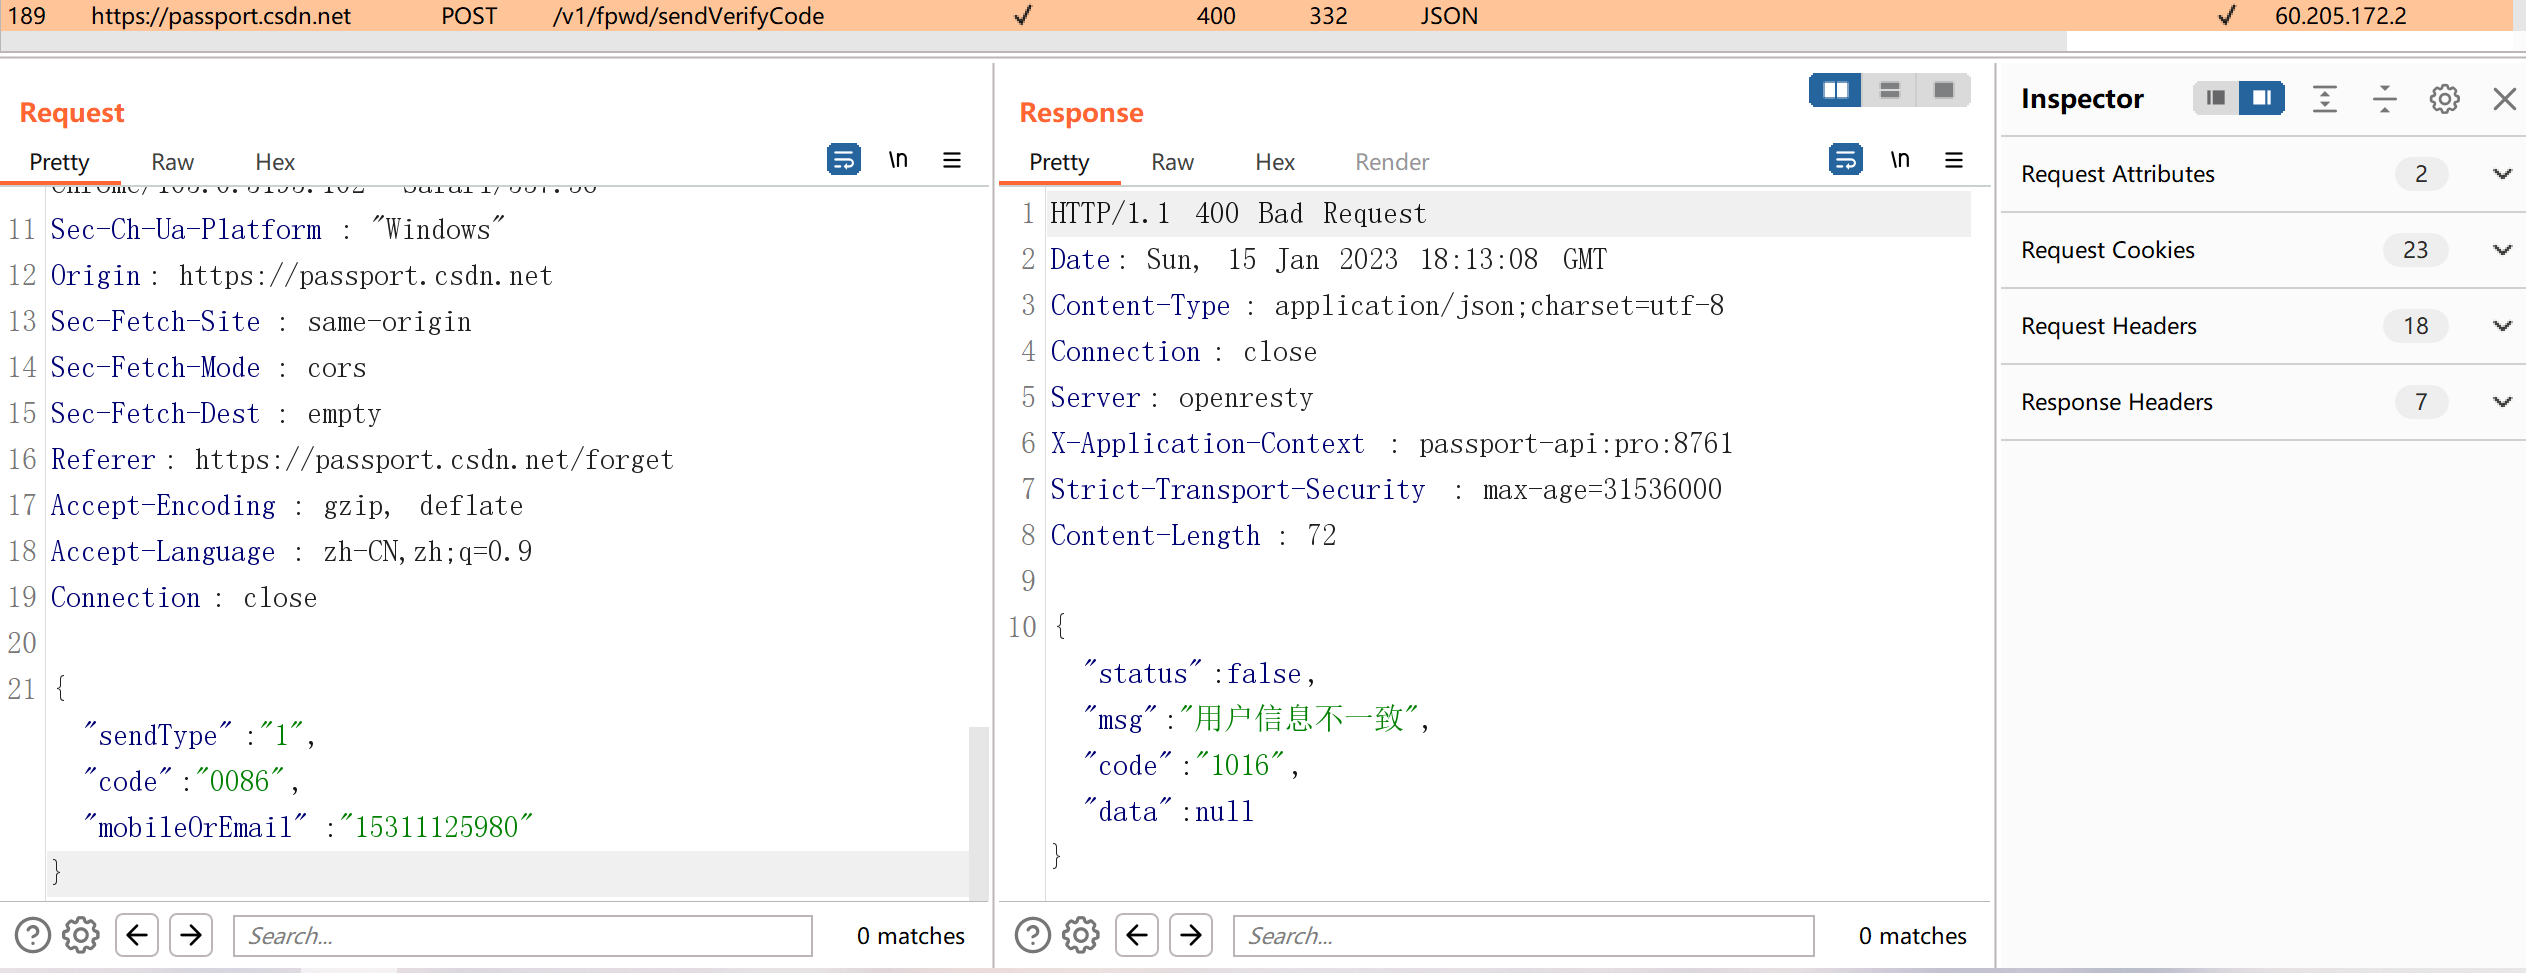Expand all Inspector sections

click(x=2325, y=98)
